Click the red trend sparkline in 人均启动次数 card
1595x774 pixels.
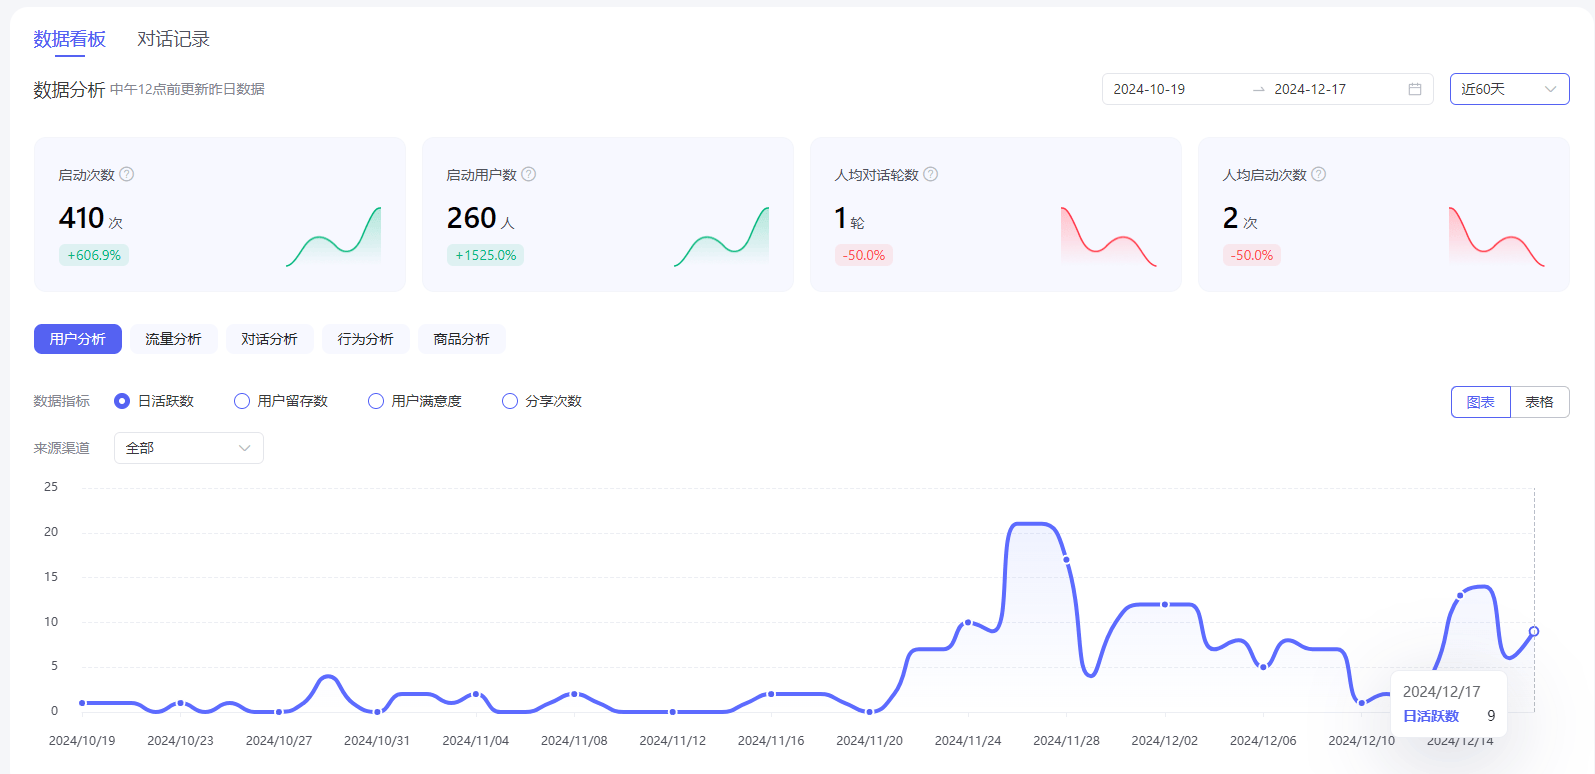point(1497,237)
